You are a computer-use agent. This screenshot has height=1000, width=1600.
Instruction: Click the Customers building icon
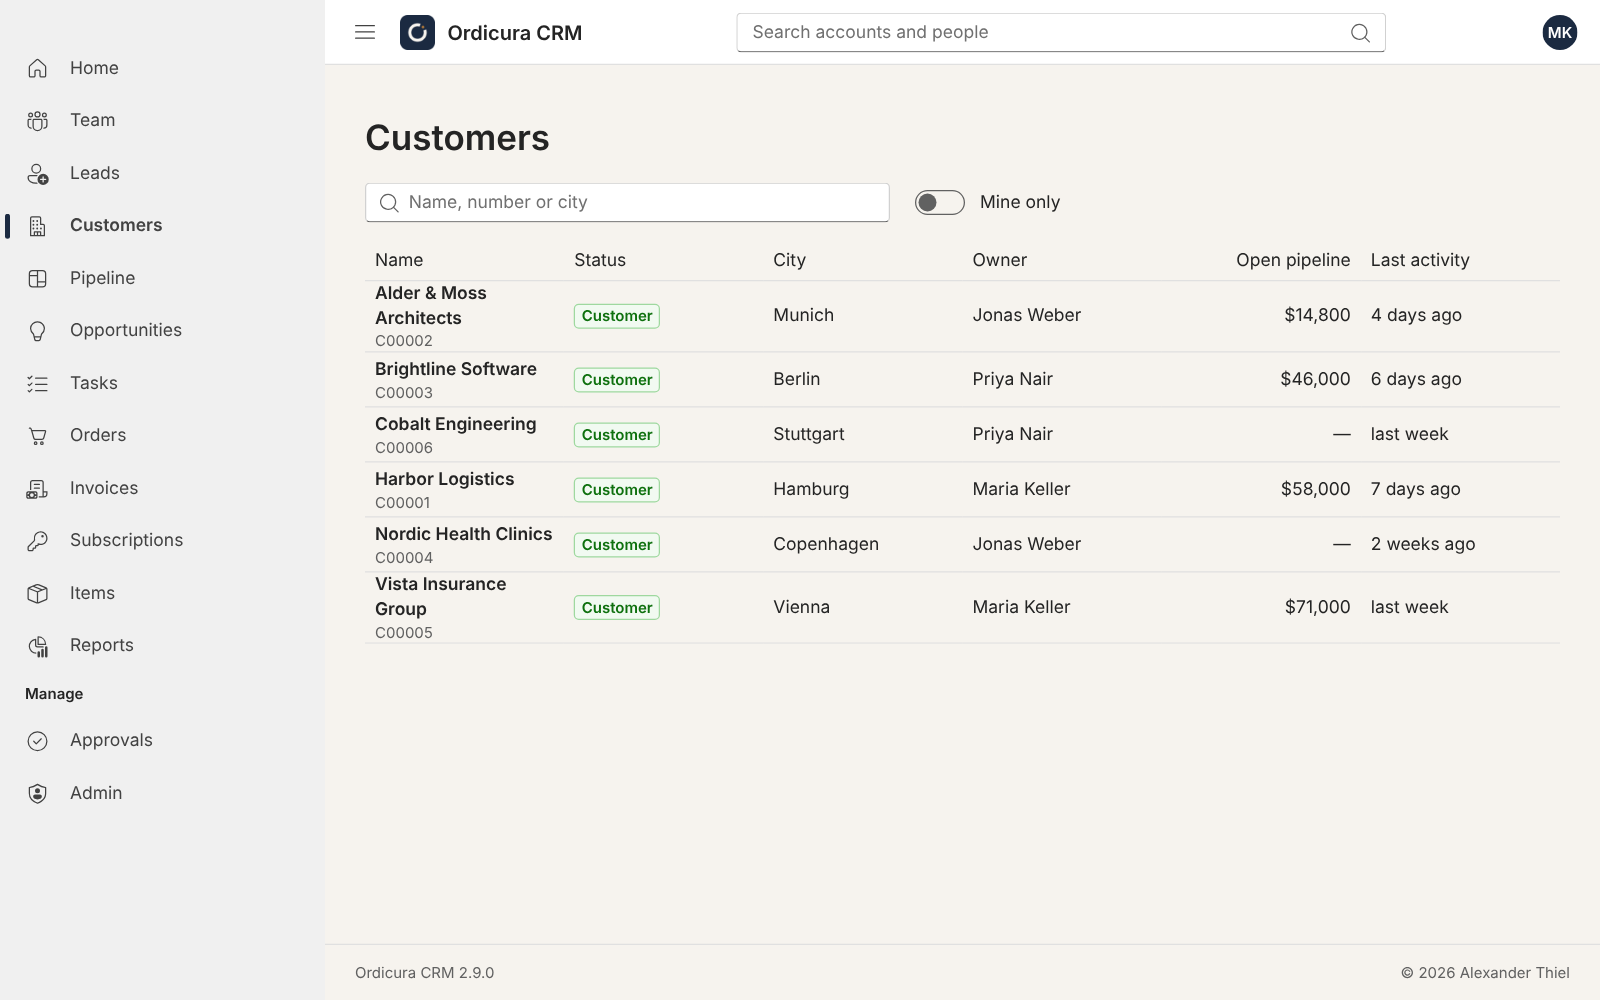click(x=38, y=226)
